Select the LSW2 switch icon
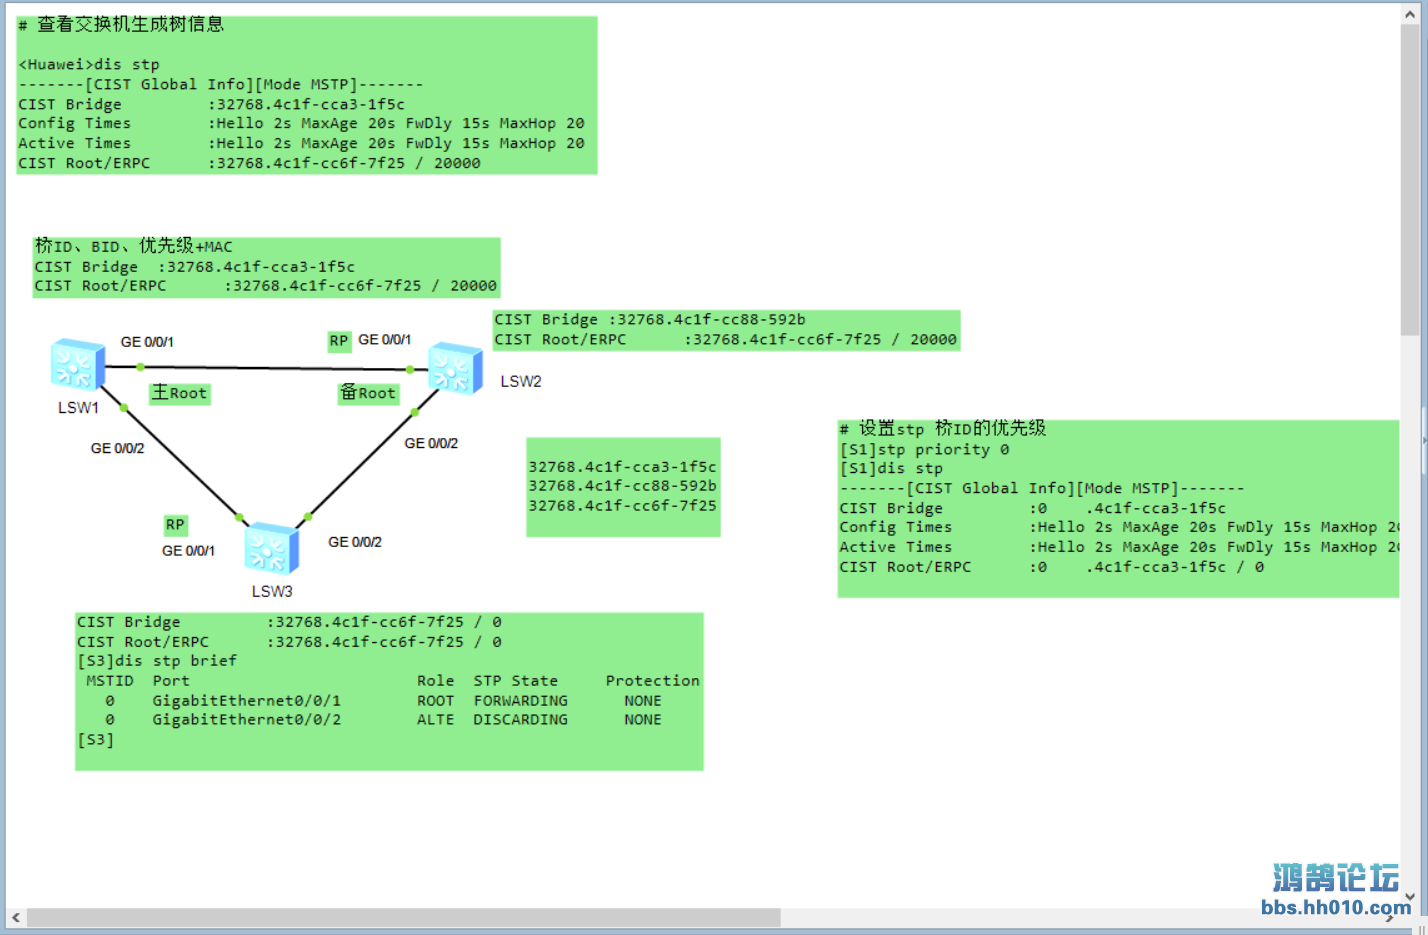This screenshot has width=1428, height=935. (456, 369)
